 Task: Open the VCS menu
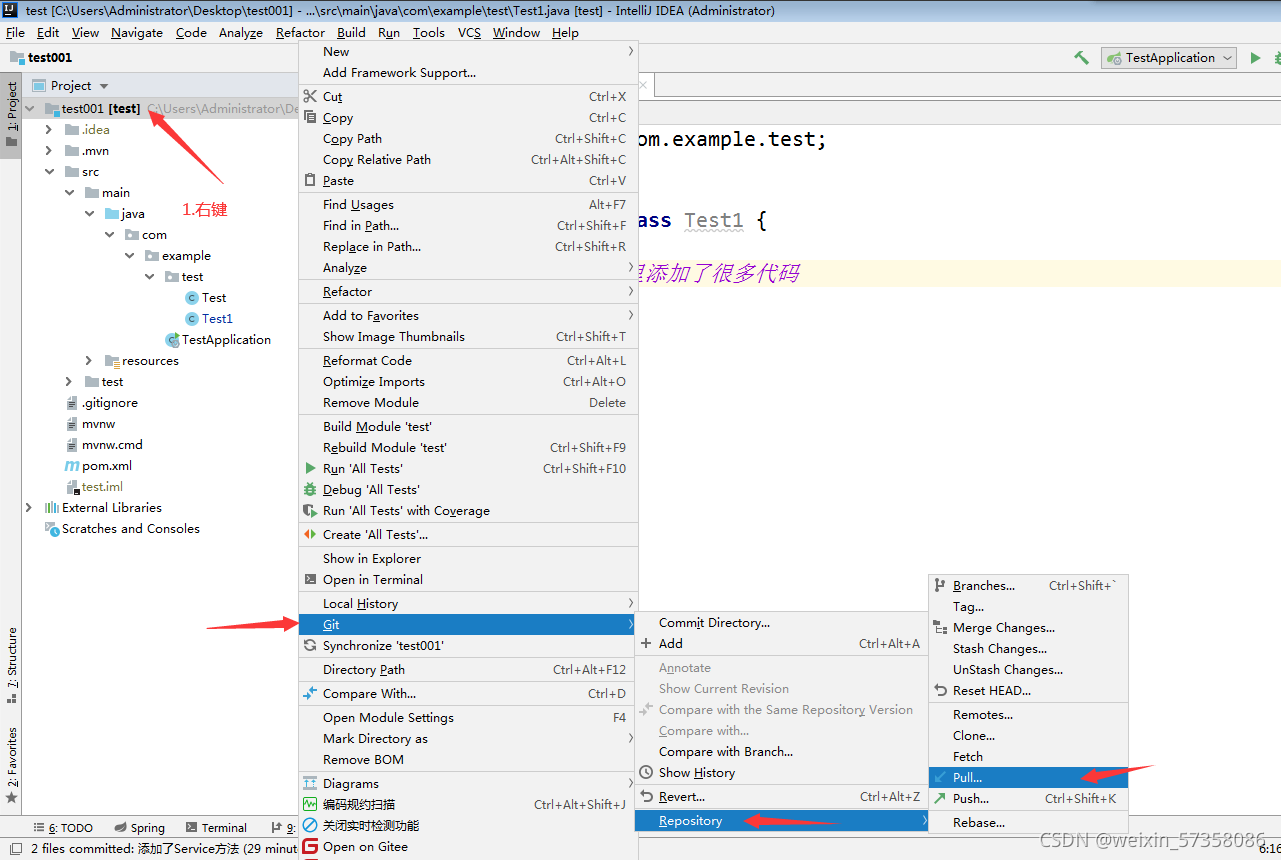tap(469, 32)
